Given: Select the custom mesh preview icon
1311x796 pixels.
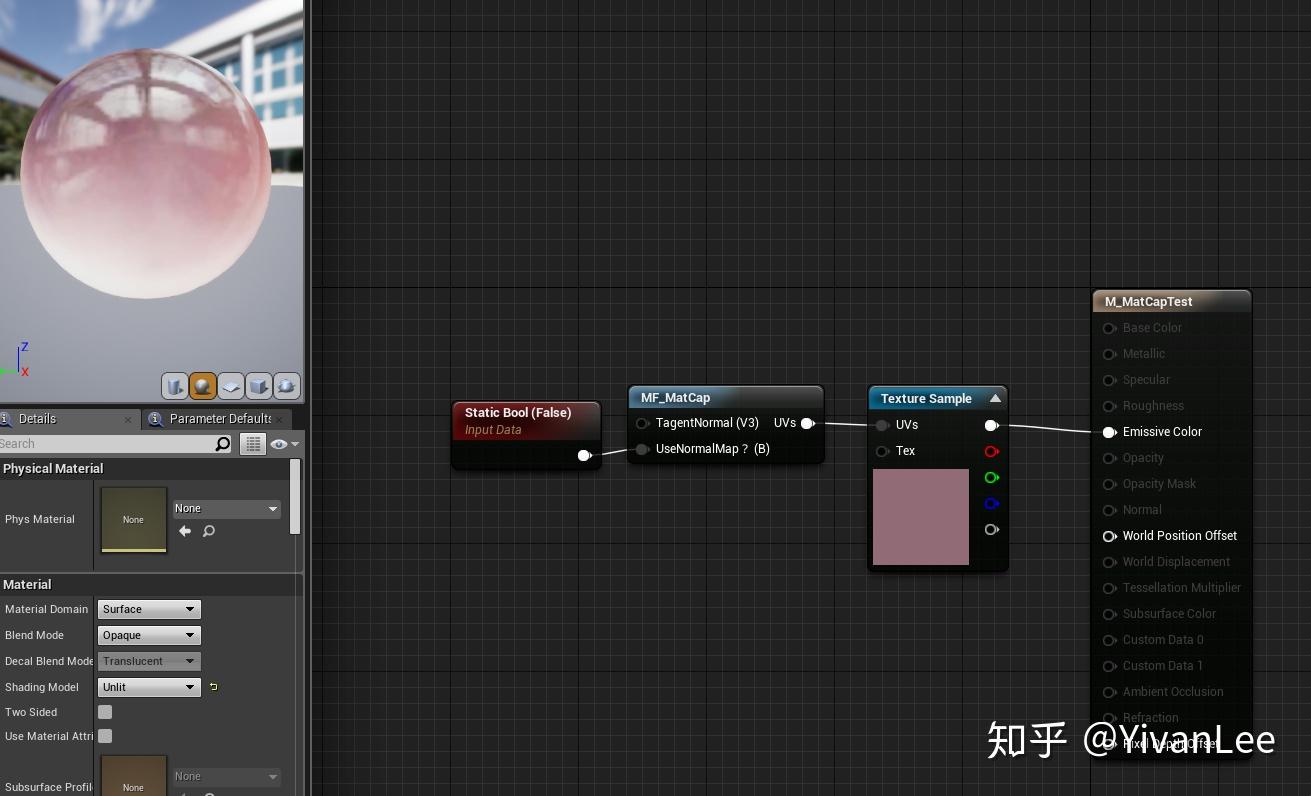Looking at the screenshot, I should tap(285, 385).
